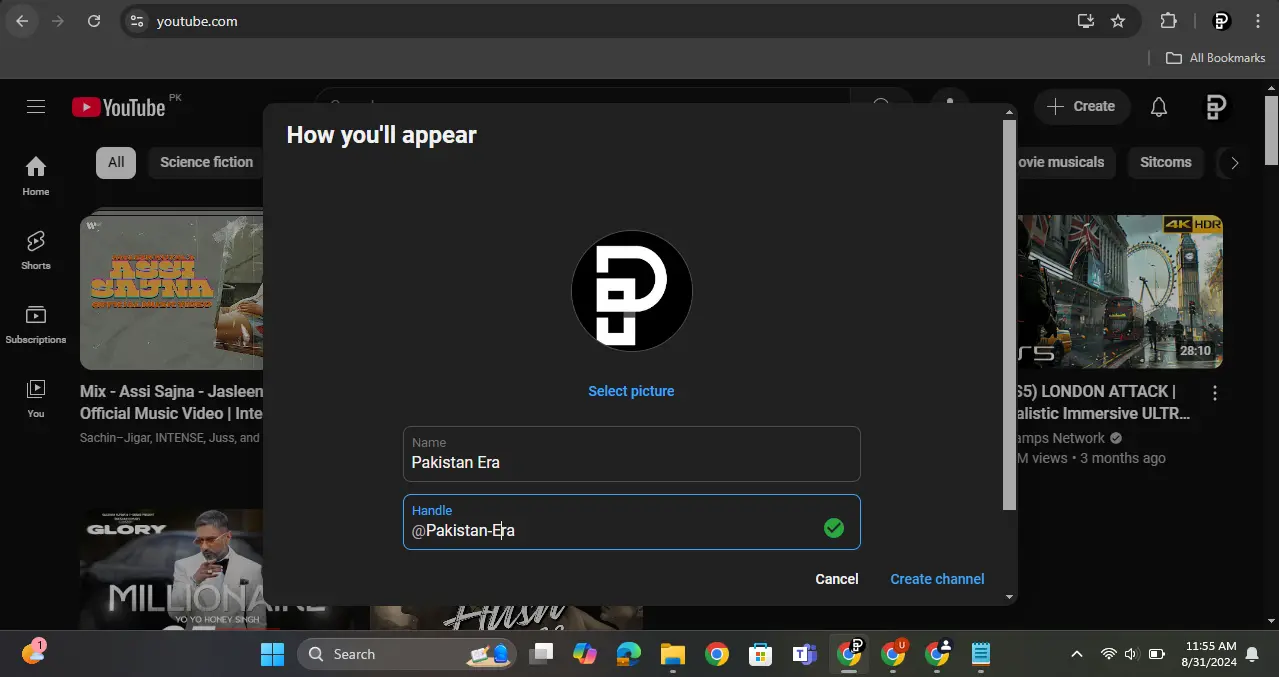1279x677 pixels.
Task: Open Copilot from the taskbar
Action: click(x=585, y=654)
